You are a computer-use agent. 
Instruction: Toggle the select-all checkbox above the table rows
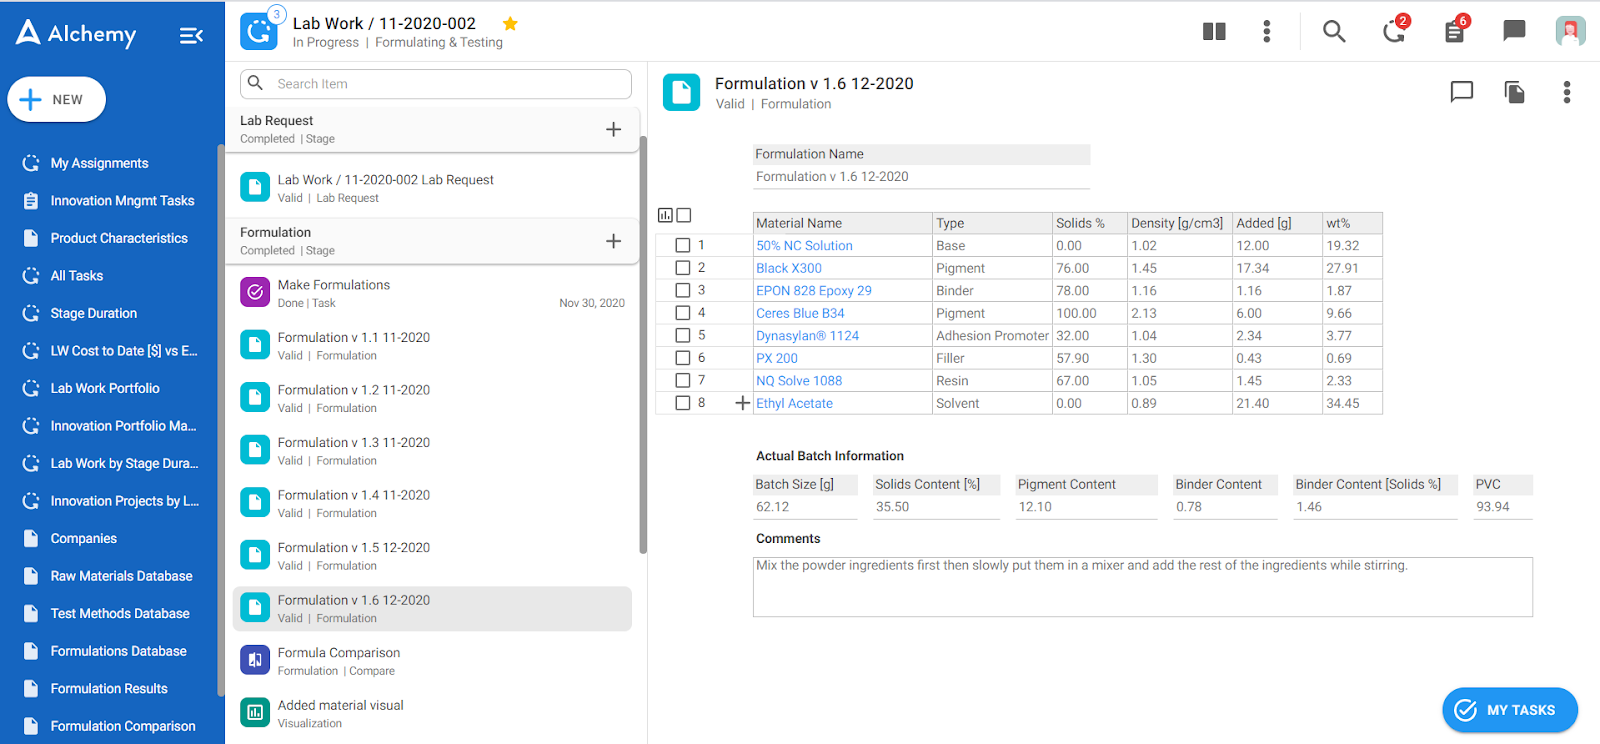(x=684, y=215)
